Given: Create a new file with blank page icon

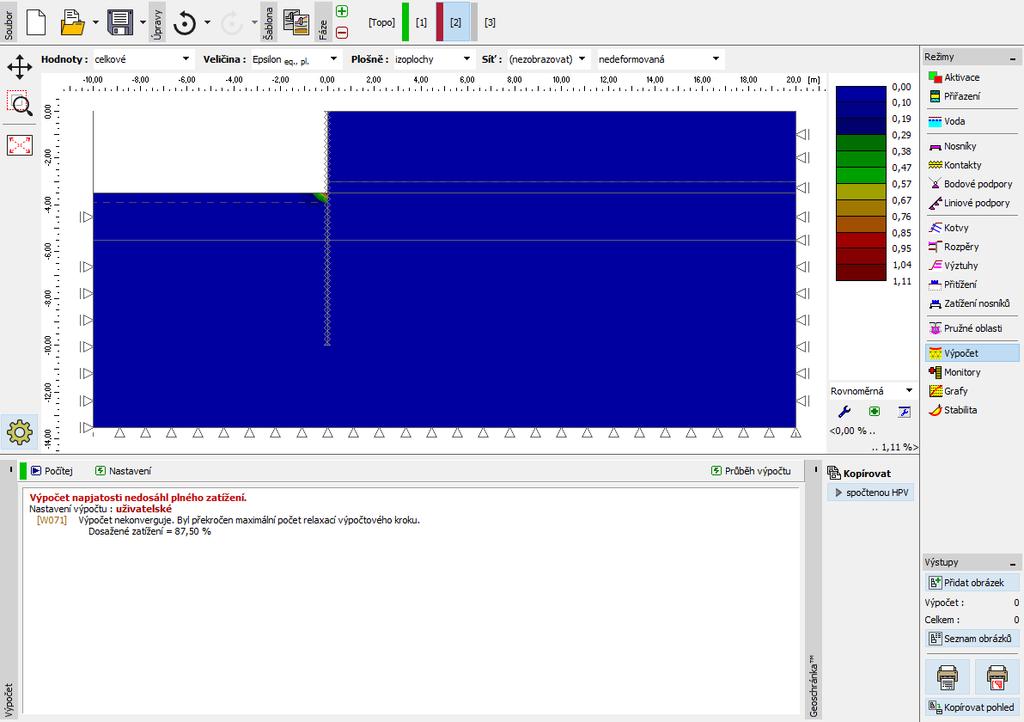Looking at the screenshot, I should (x=36, y=22).
